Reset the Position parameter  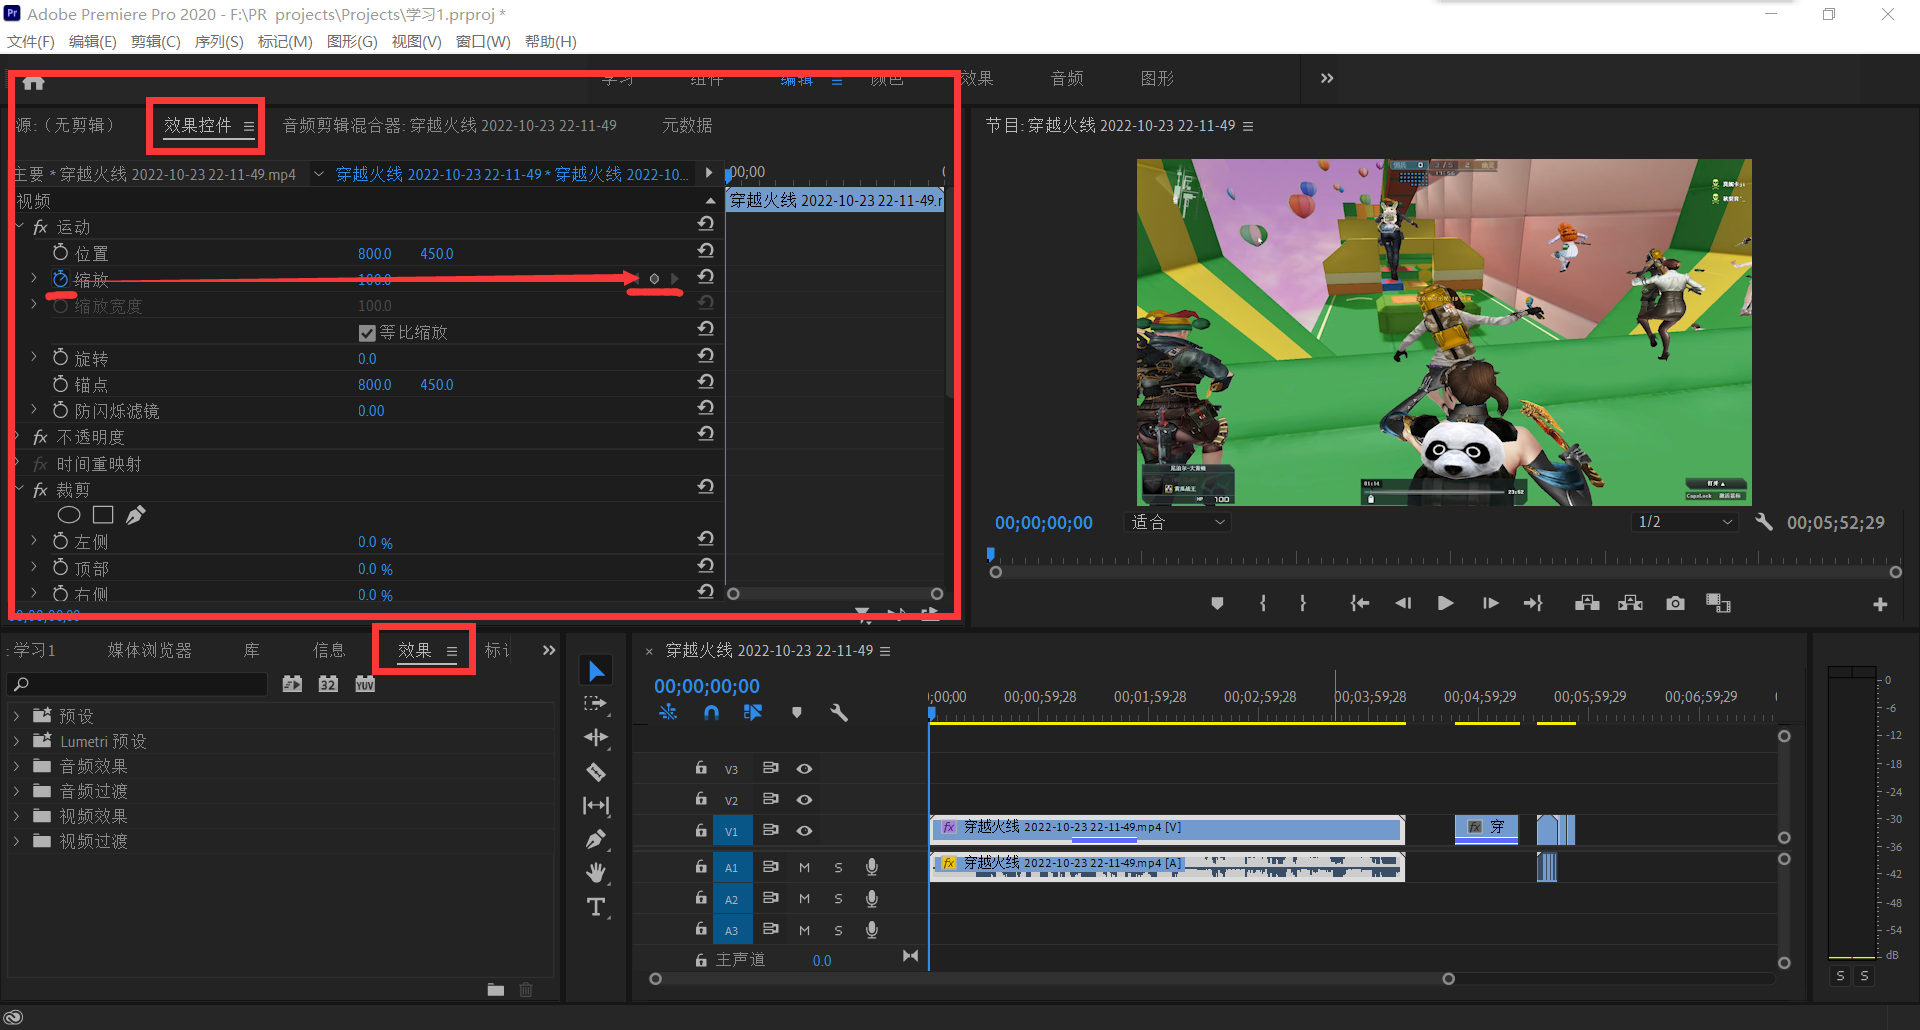click(706, 251)
